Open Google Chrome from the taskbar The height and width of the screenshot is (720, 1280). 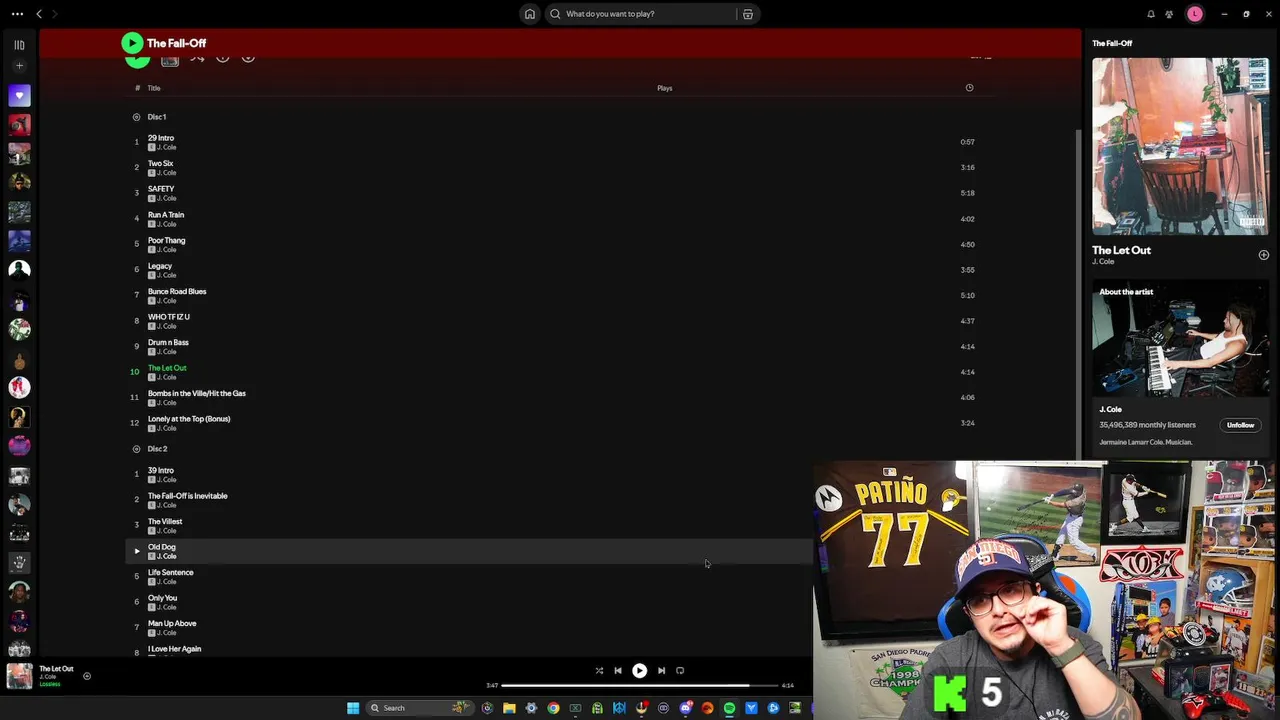553,708
